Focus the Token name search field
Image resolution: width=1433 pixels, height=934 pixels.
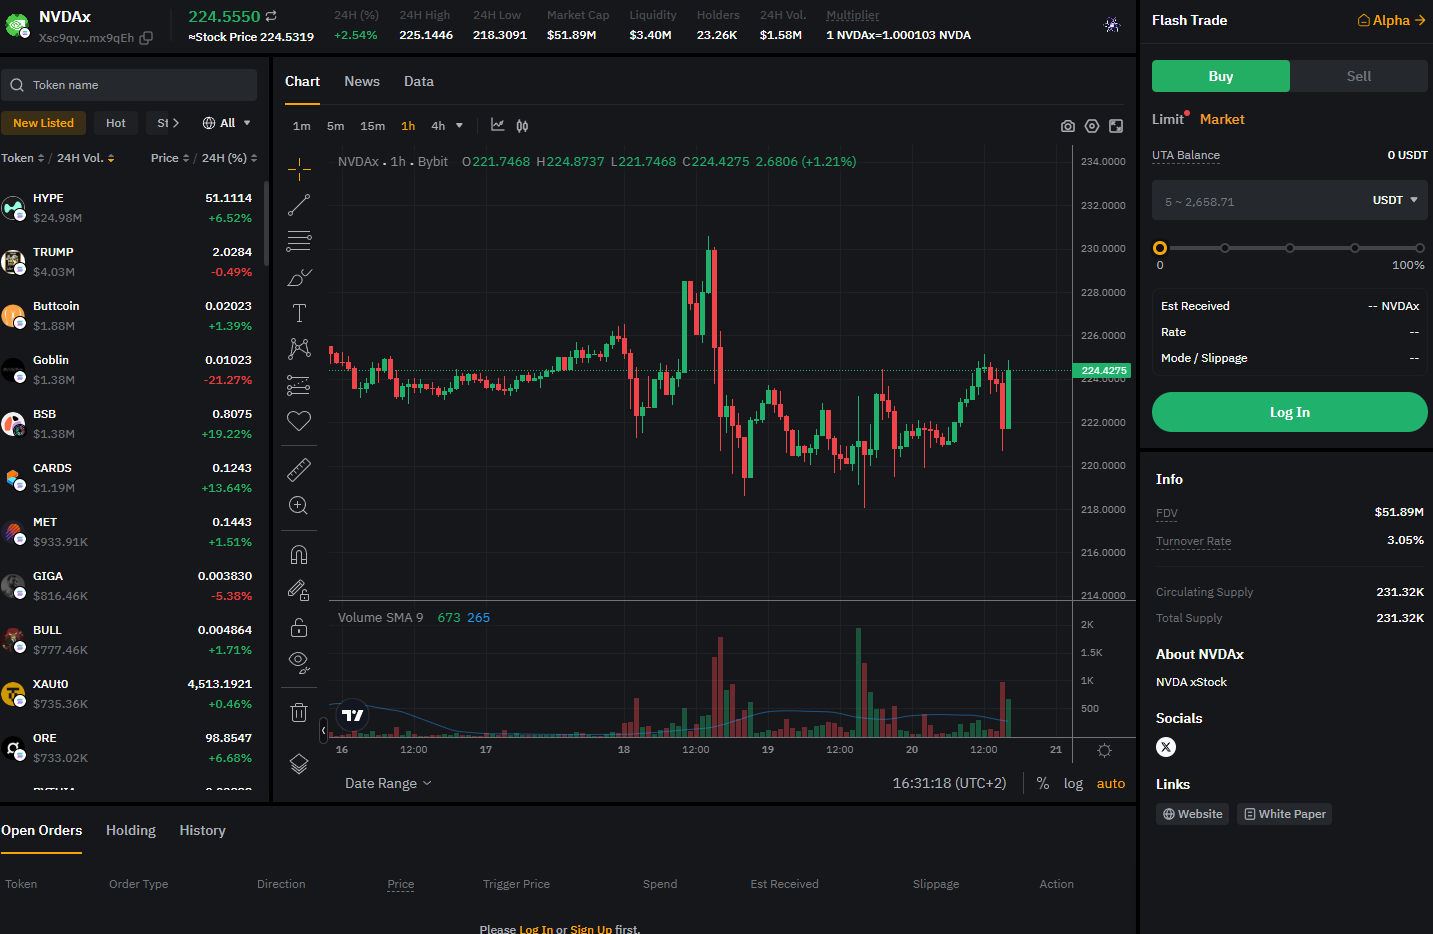click(129, 85)
